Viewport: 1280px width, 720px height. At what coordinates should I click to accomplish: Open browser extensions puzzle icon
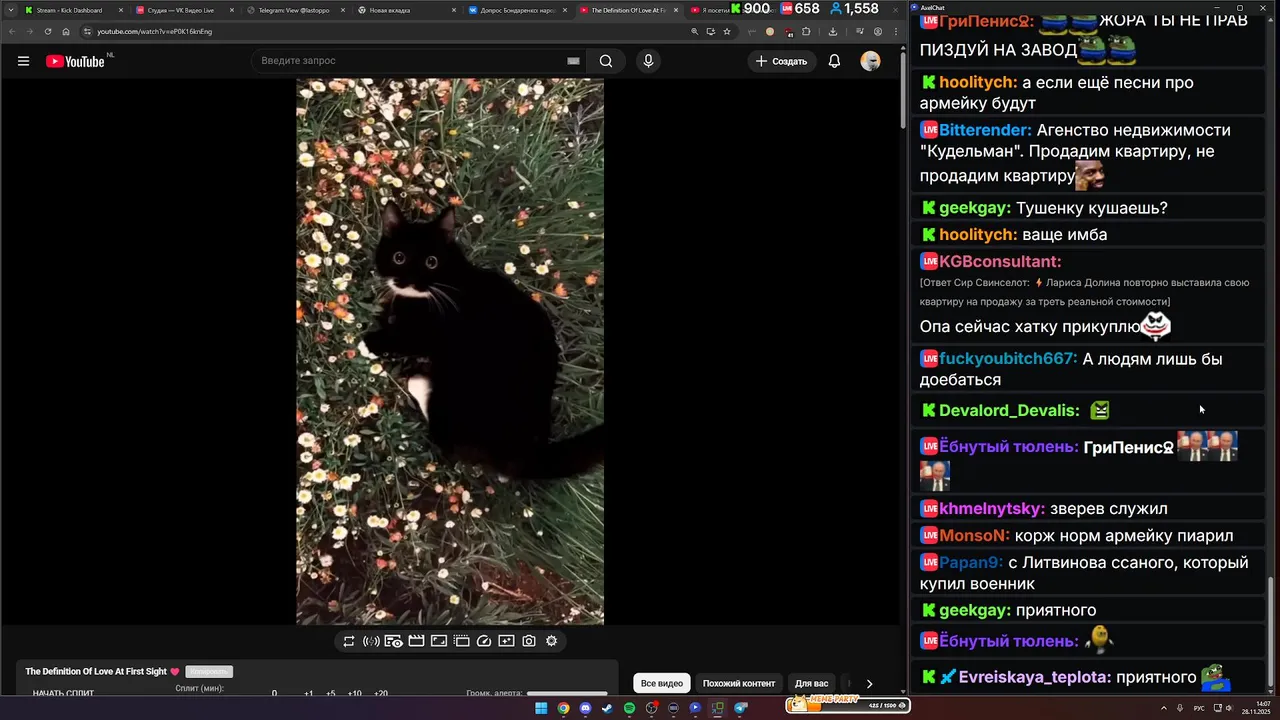coord(806,31)
